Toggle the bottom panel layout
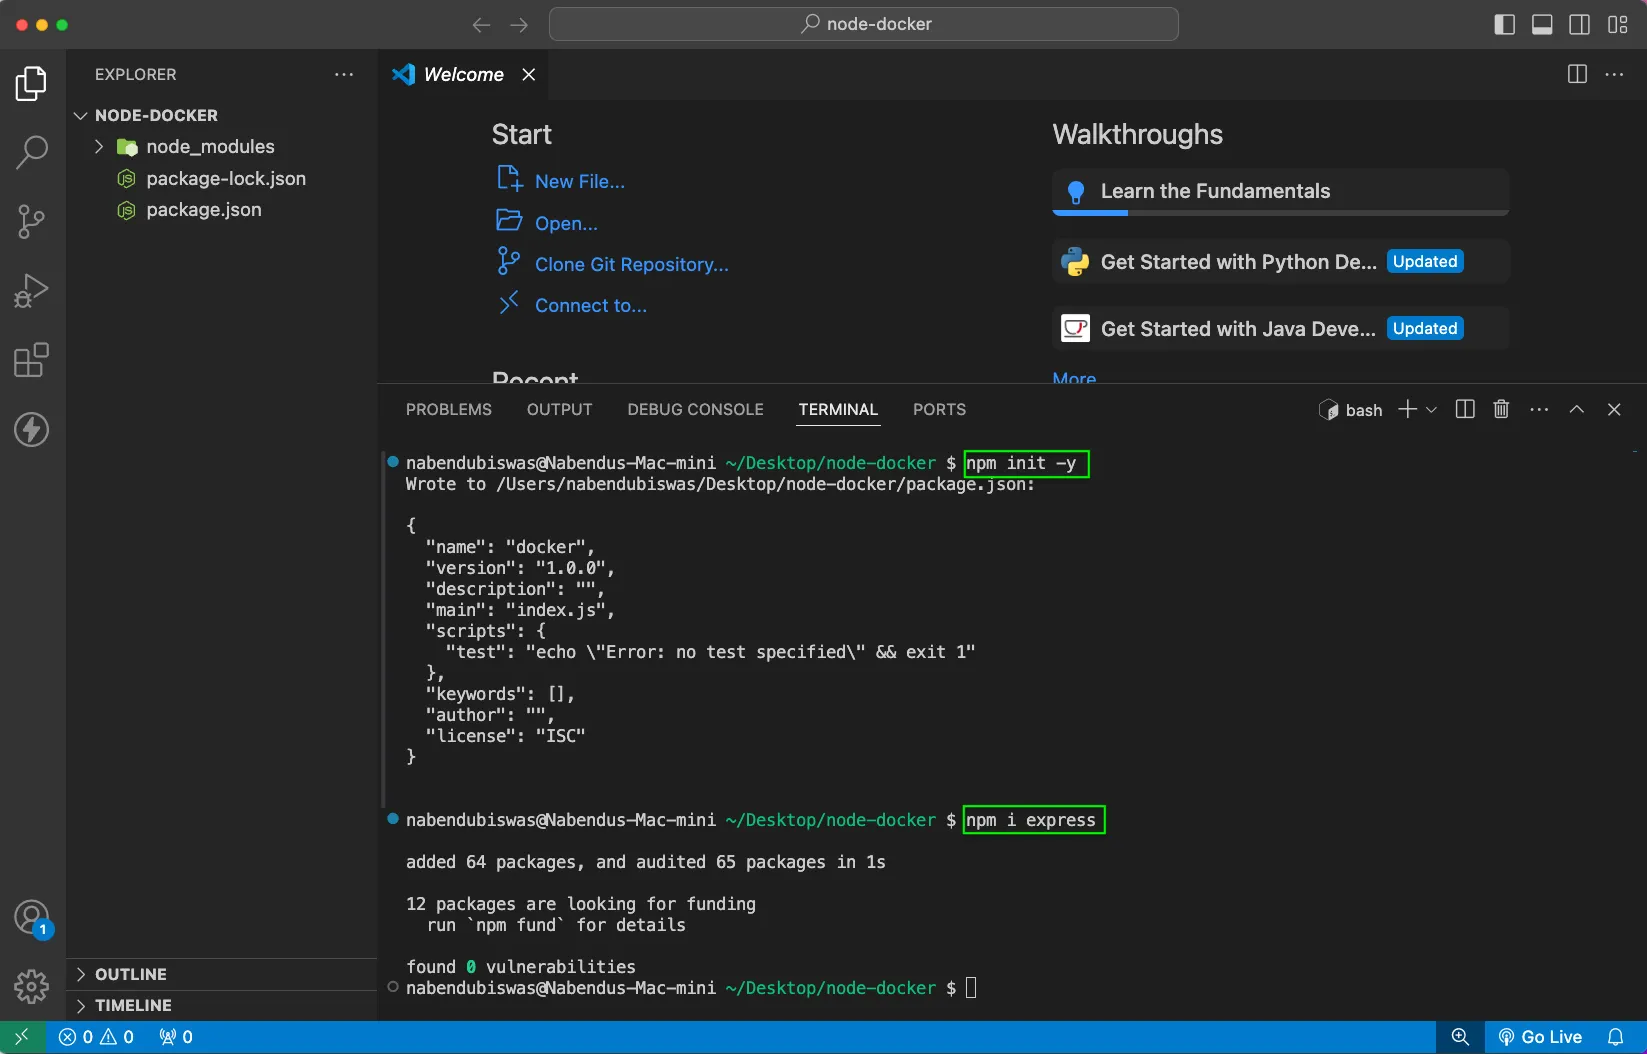The width and height of the screenshot is (1647, 1054). [x=1542, y=24]
